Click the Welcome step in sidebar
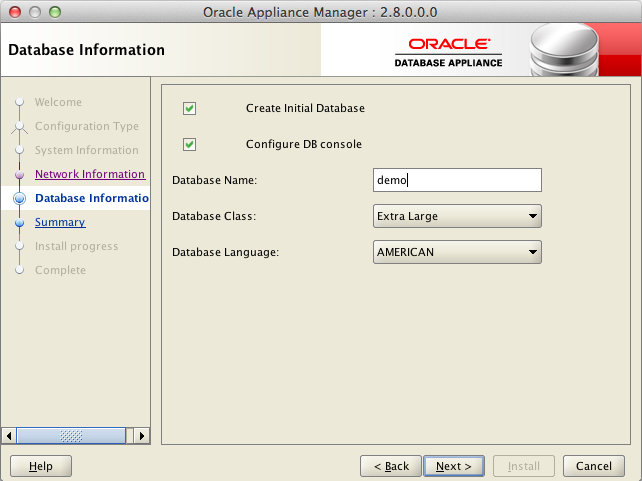This screenshot has width=642, height=481. point(58,102)
